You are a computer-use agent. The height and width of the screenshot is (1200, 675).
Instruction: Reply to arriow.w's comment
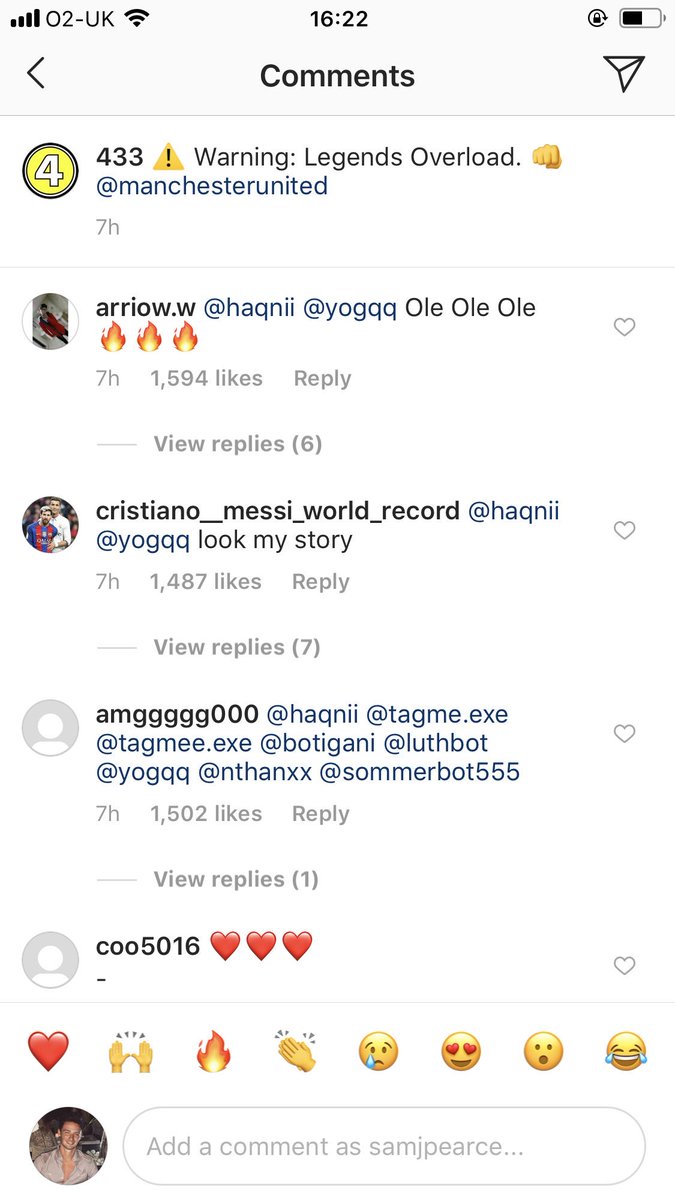322,378
